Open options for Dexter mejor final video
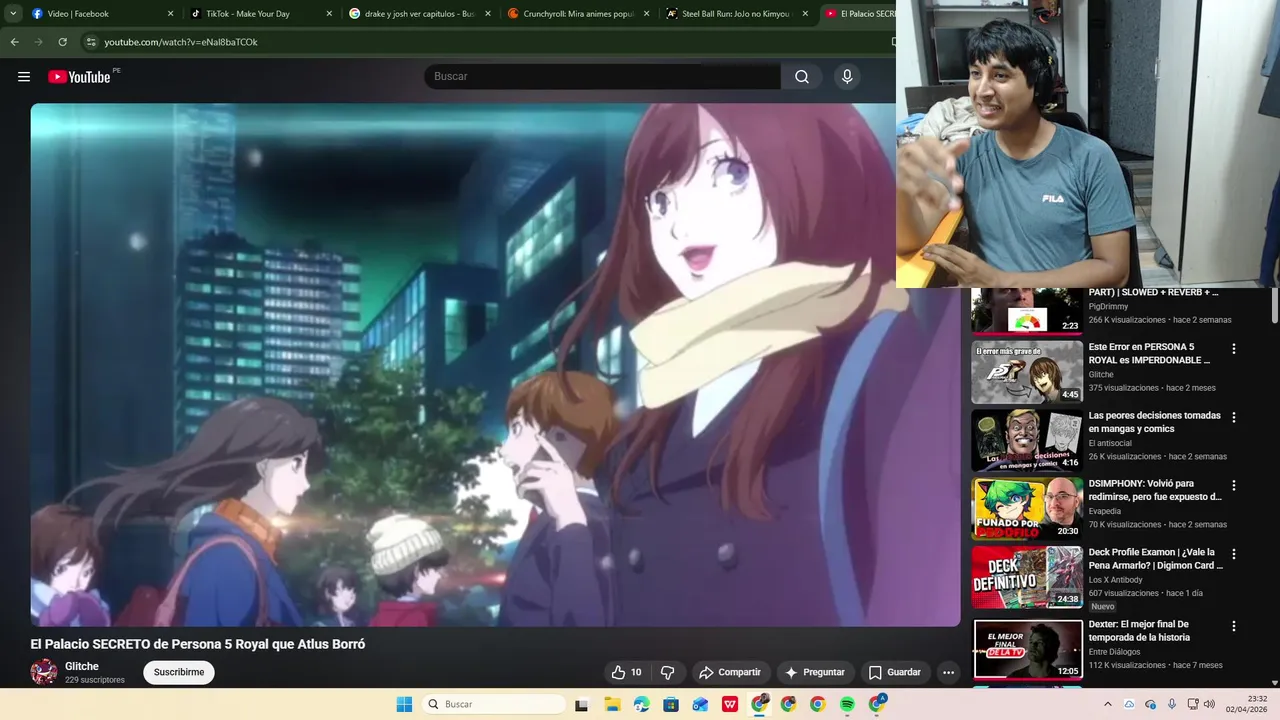The height and width of the screenshot is (720, 1280). (1234, 626)
